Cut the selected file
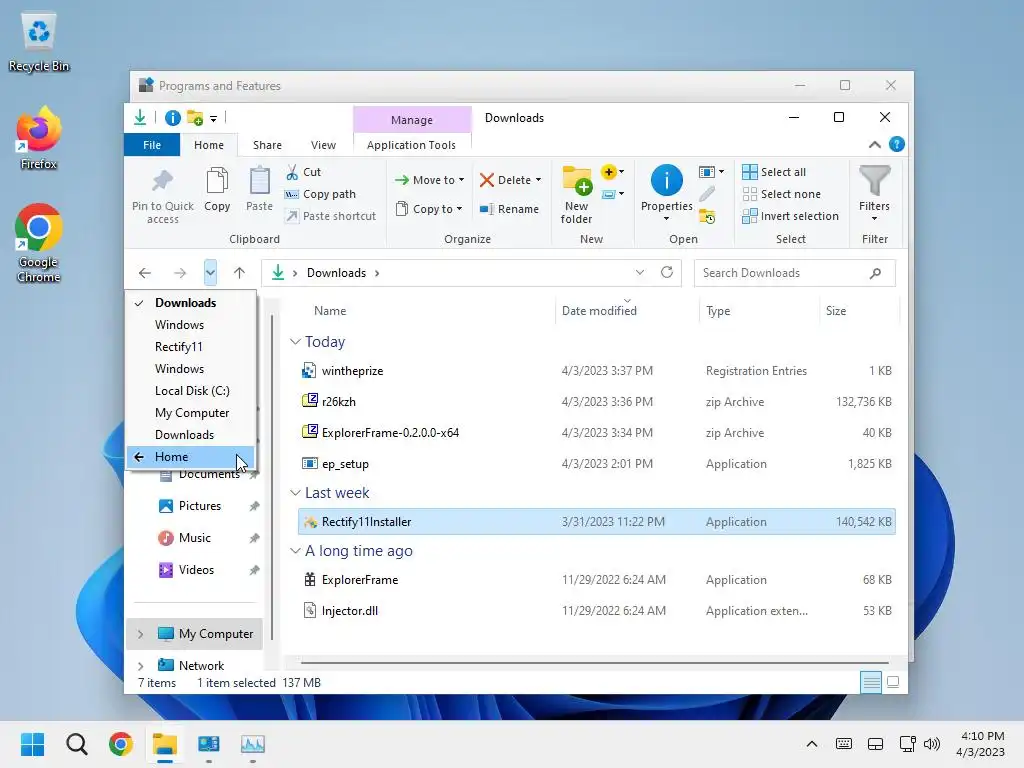 304,172
